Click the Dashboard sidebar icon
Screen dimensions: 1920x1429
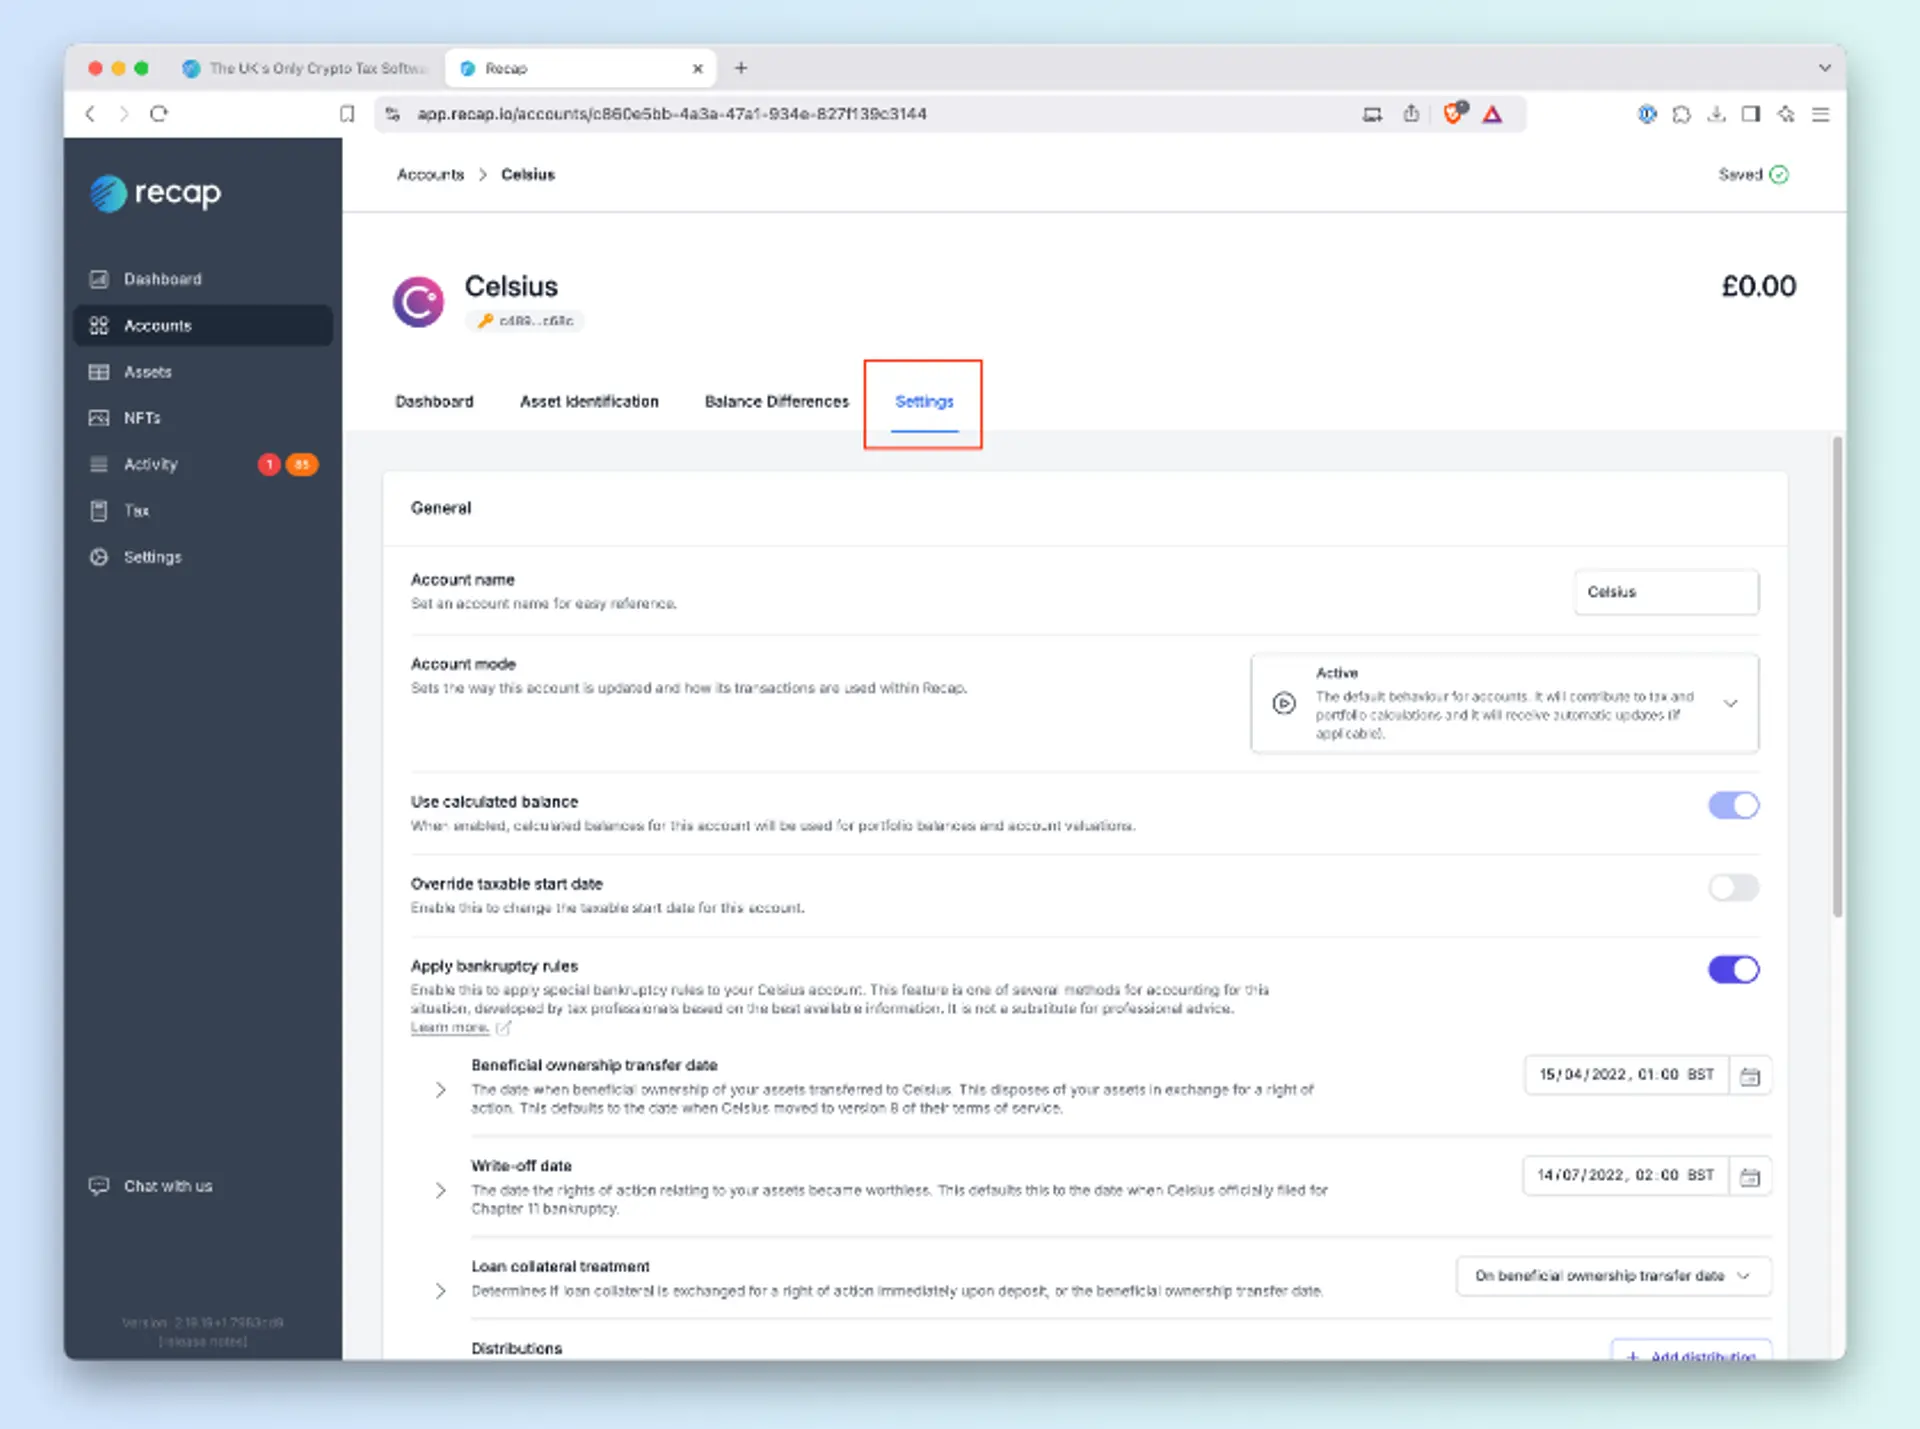[99, 279]
